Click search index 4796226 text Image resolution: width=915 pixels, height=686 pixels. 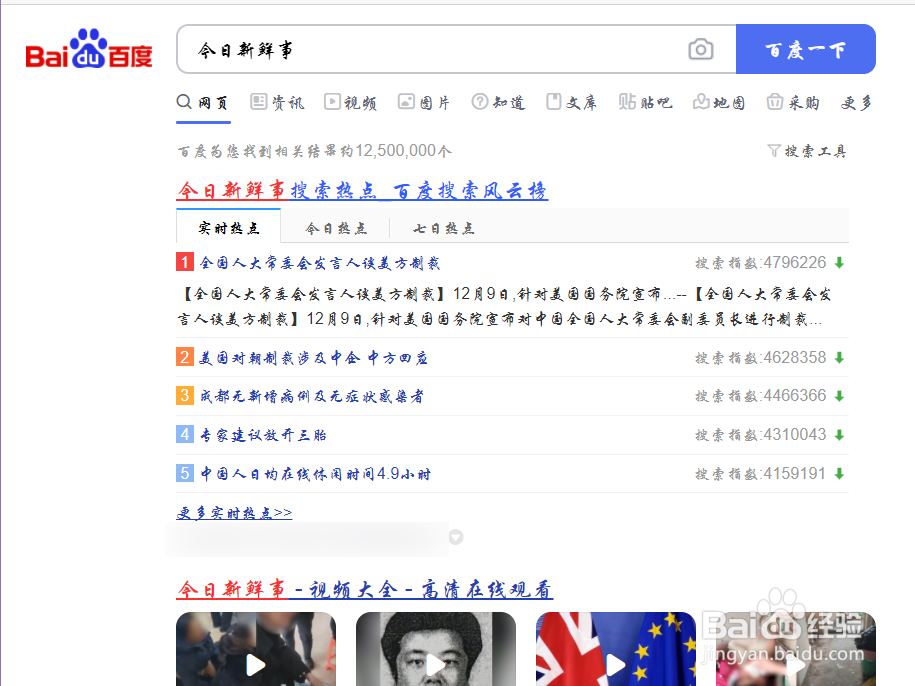pos(760,262)
